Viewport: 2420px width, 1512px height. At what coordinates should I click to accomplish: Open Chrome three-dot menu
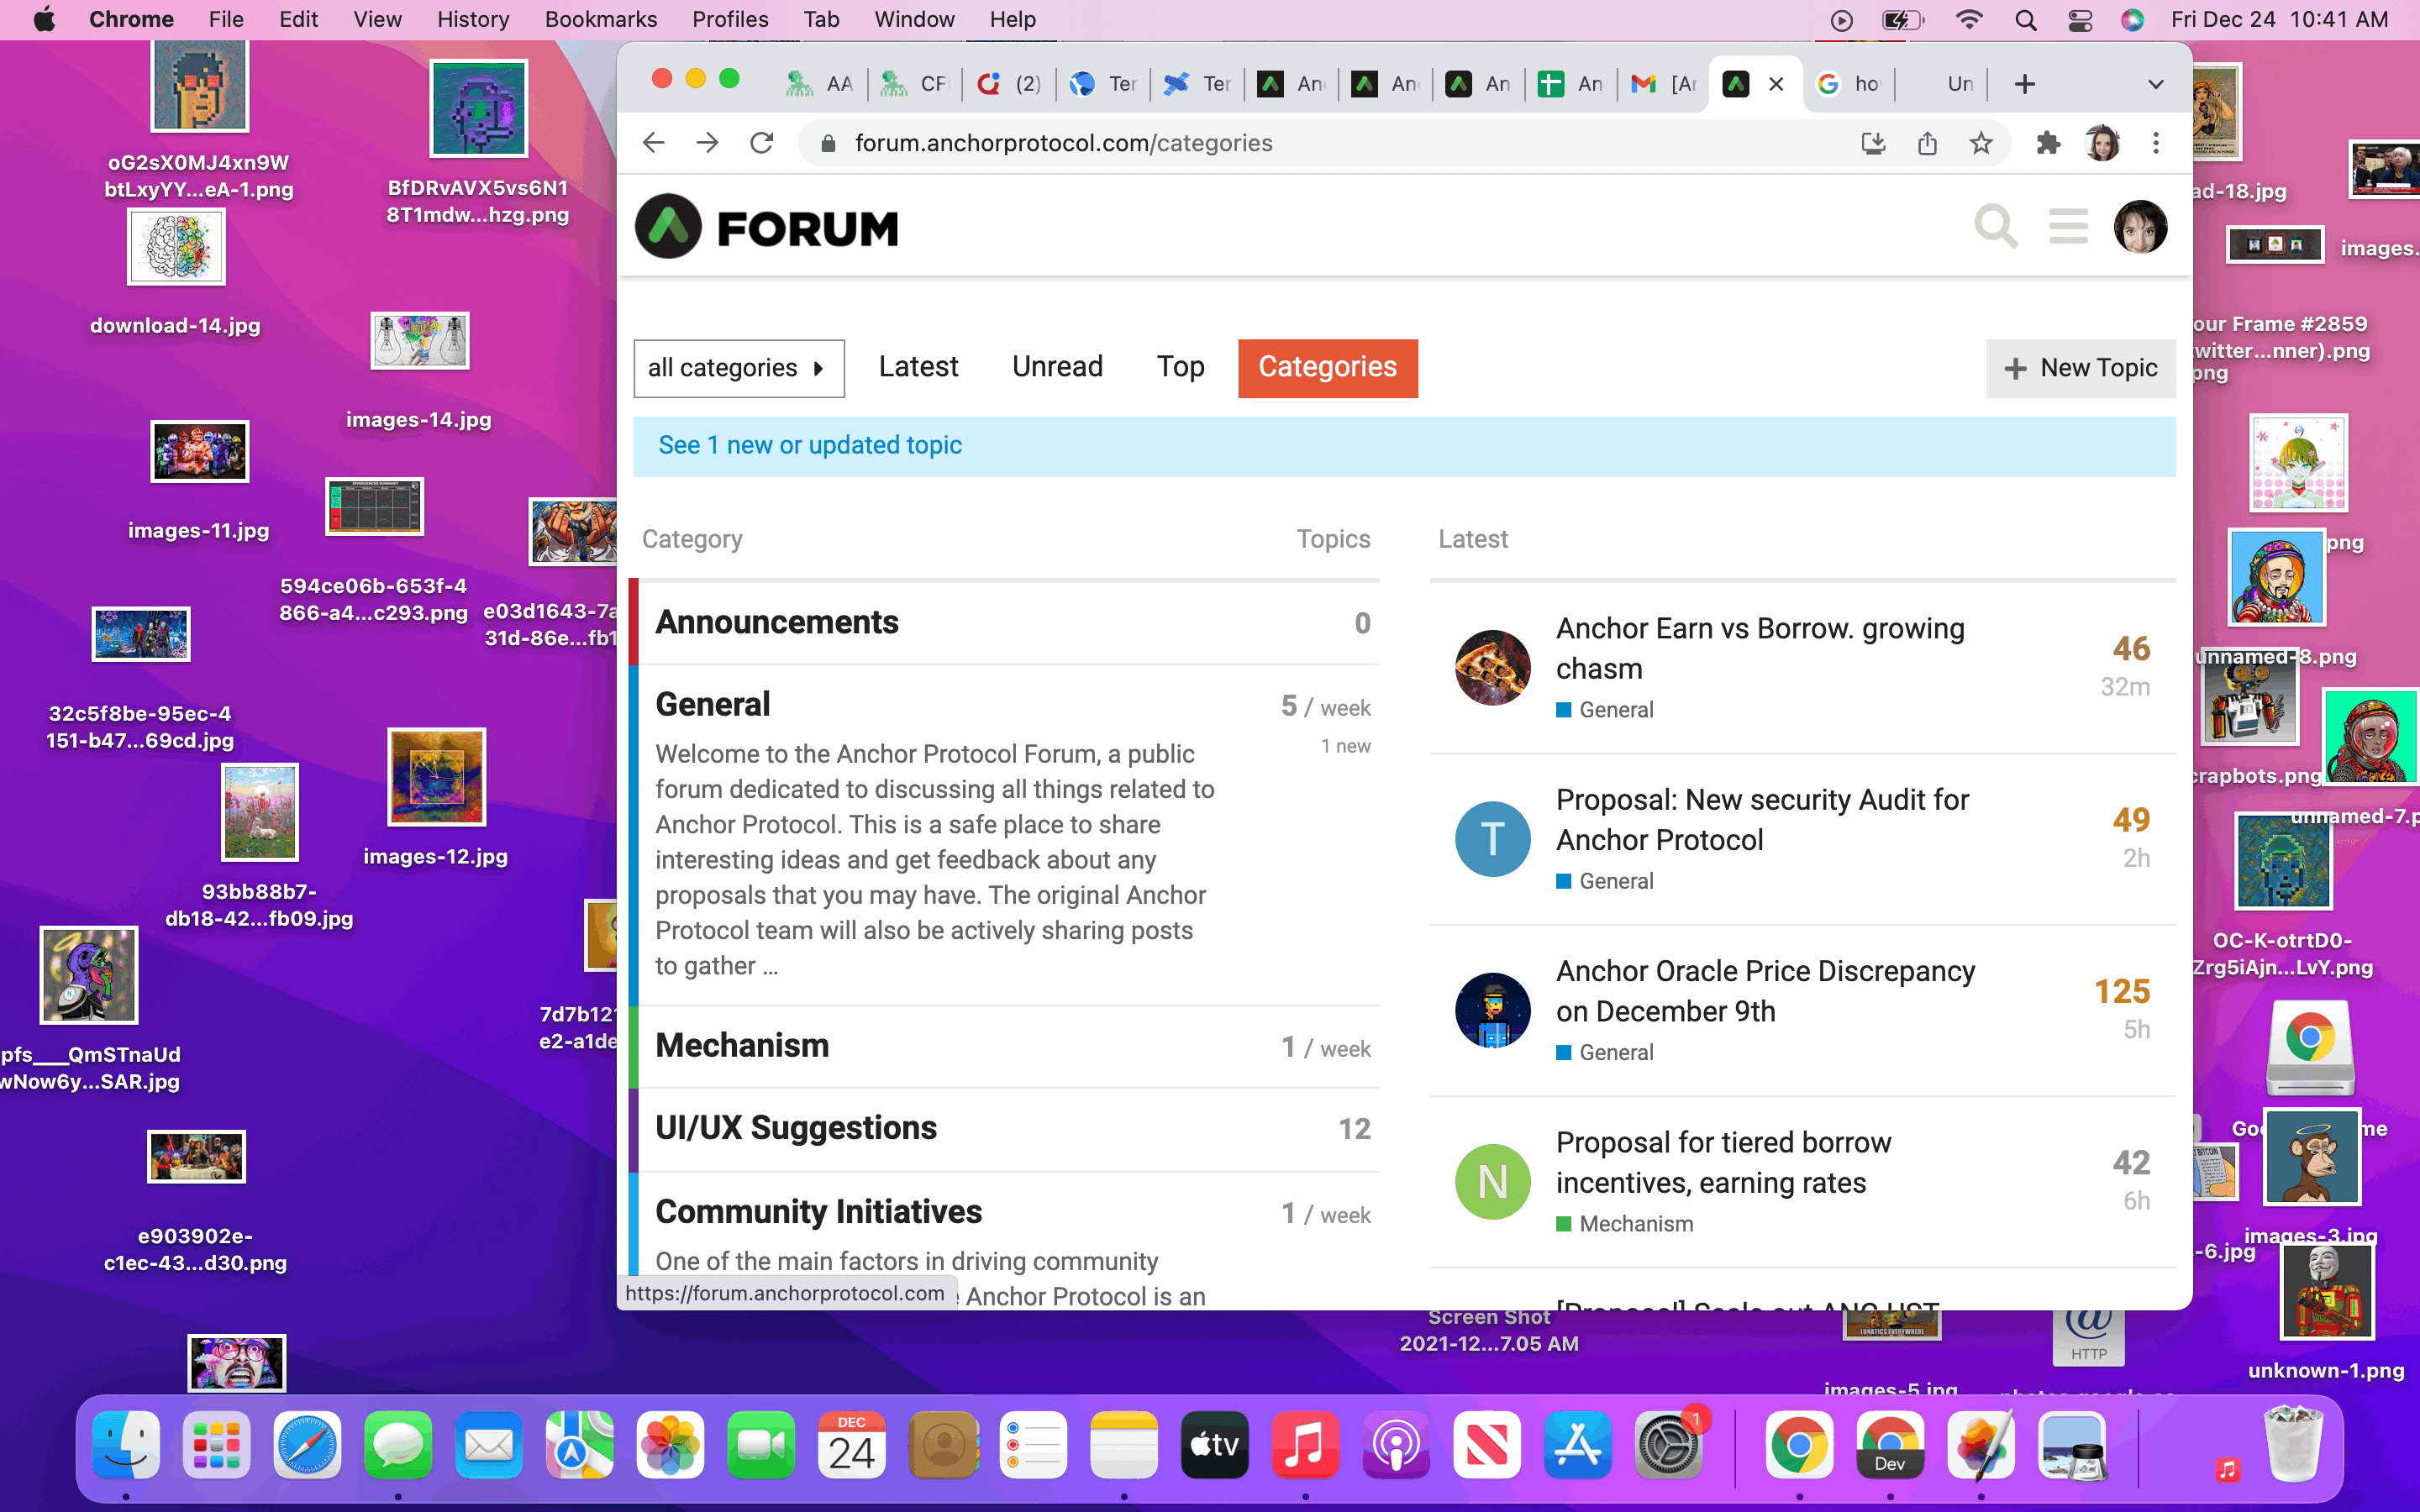[2156, 143]
